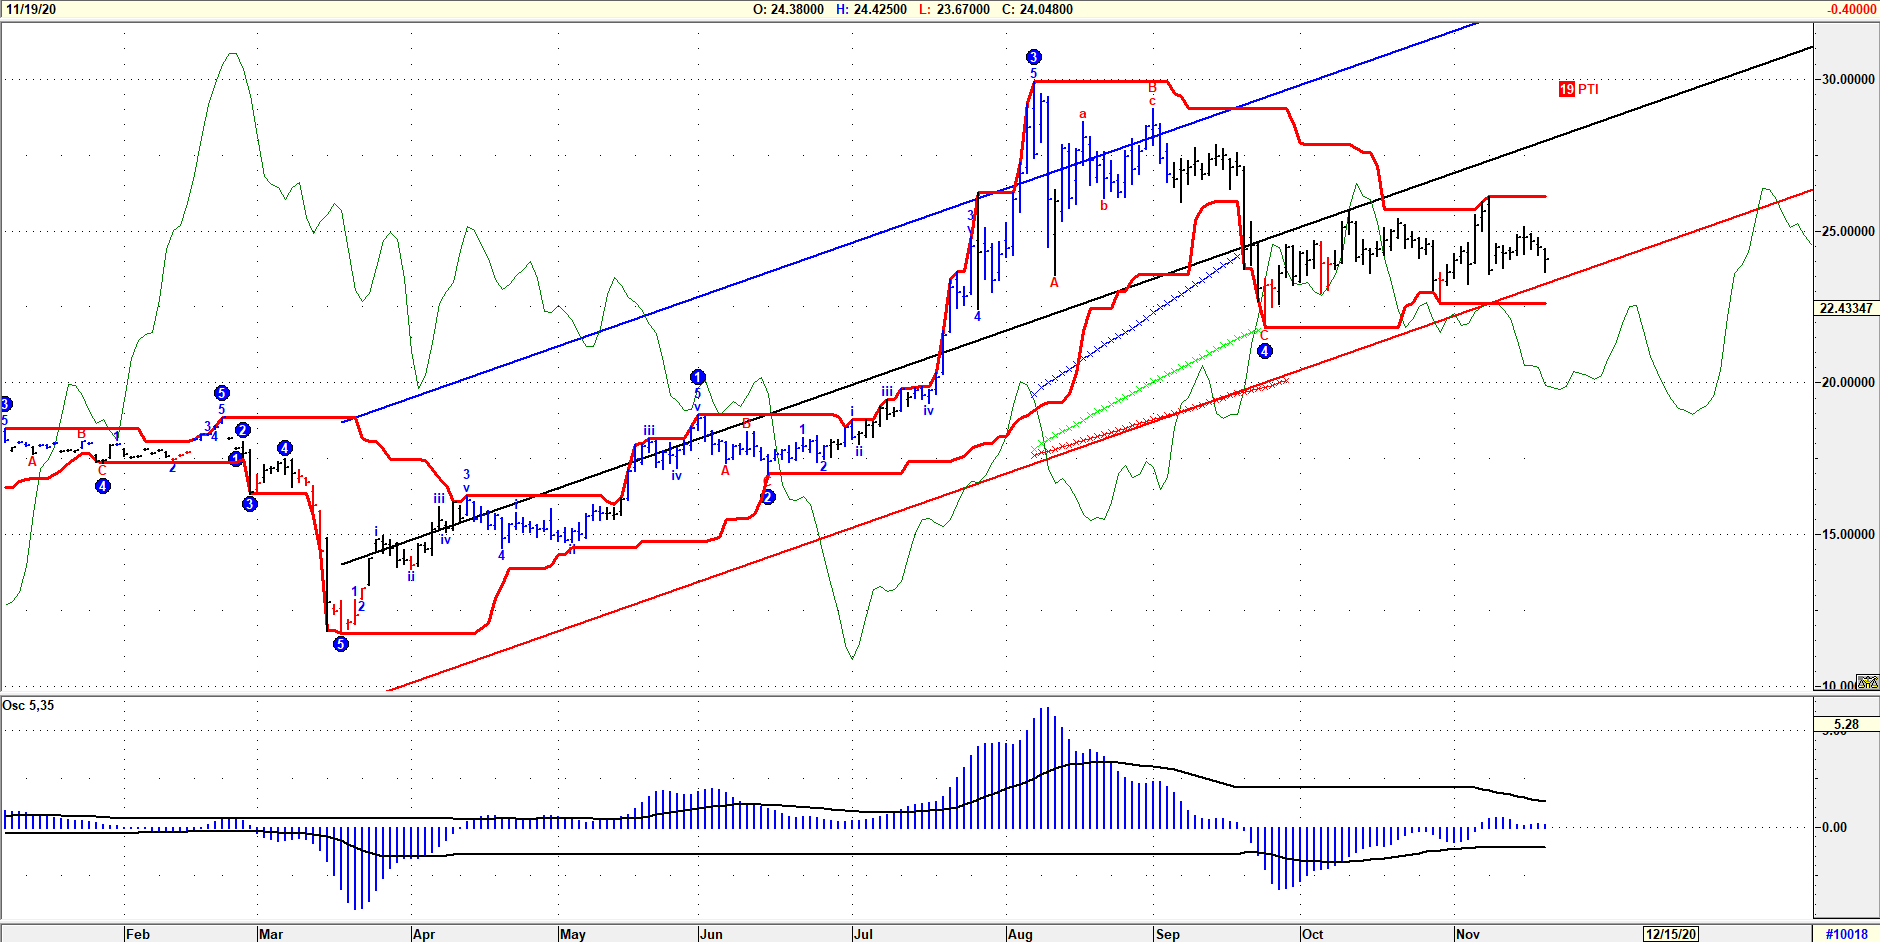This screenshot has width=1880, height=942.
Task: Click the Feb label on the time axis
Action: click(138, 934)
